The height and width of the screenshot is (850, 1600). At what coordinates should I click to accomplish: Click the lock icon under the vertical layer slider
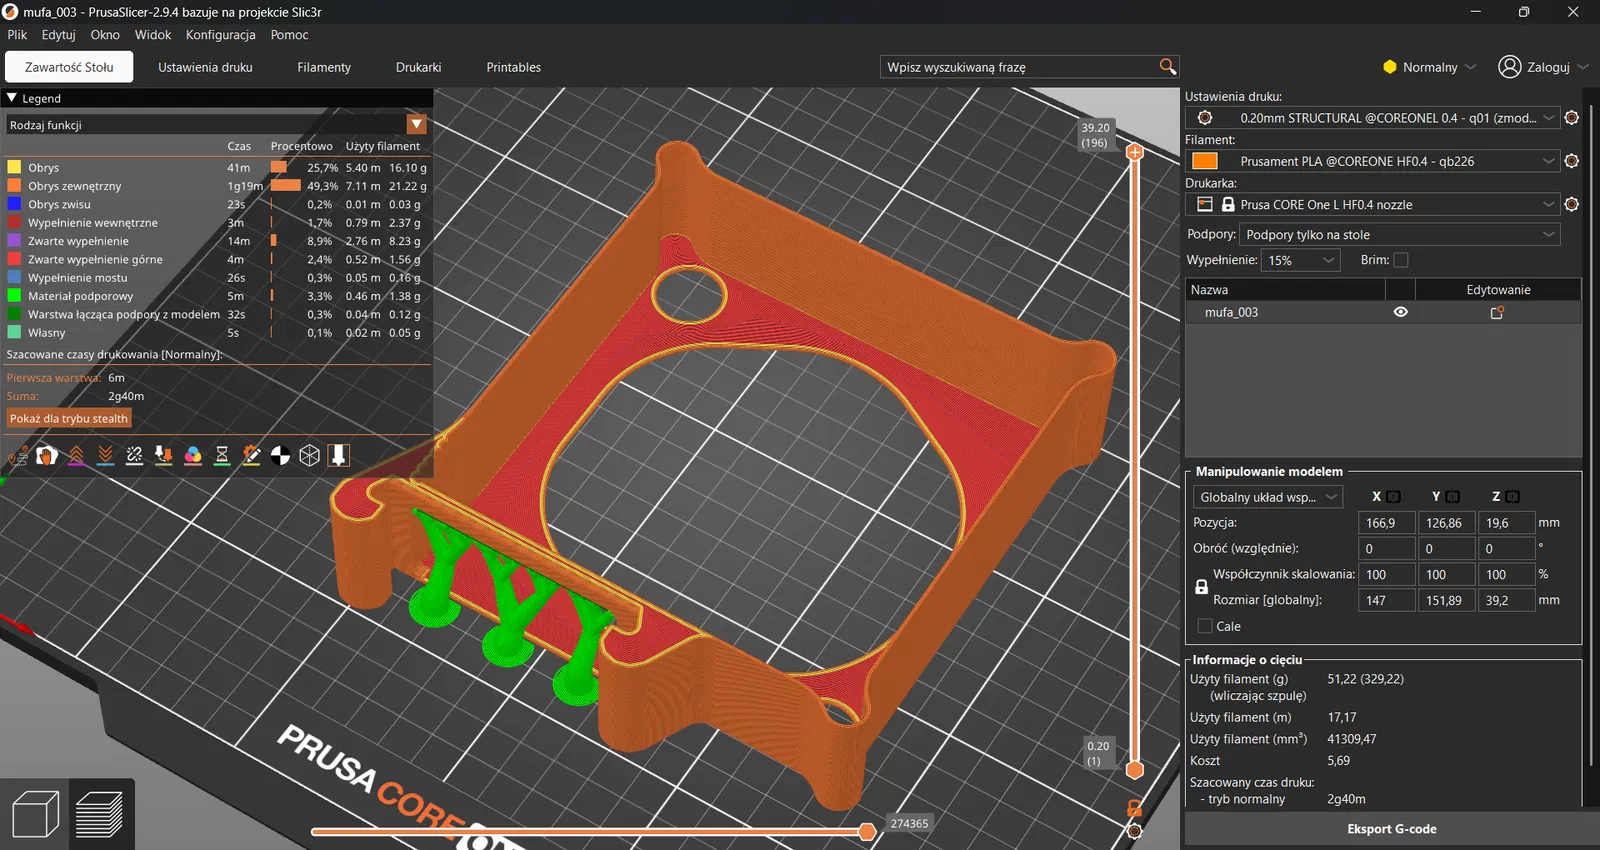point(1135,808)
